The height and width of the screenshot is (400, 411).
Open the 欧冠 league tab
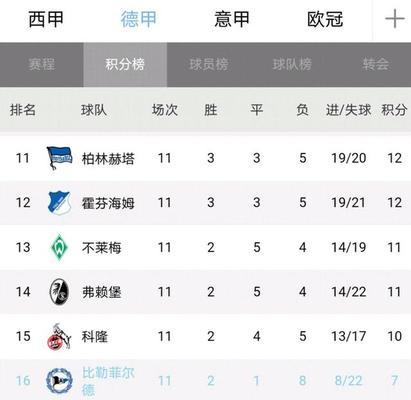click(x=325, y=19)
